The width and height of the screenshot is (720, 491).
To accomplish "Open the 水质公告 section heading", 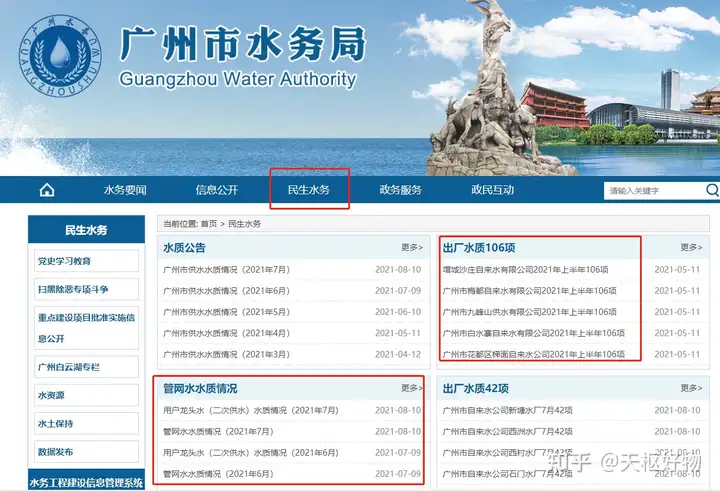I will 184,248.
